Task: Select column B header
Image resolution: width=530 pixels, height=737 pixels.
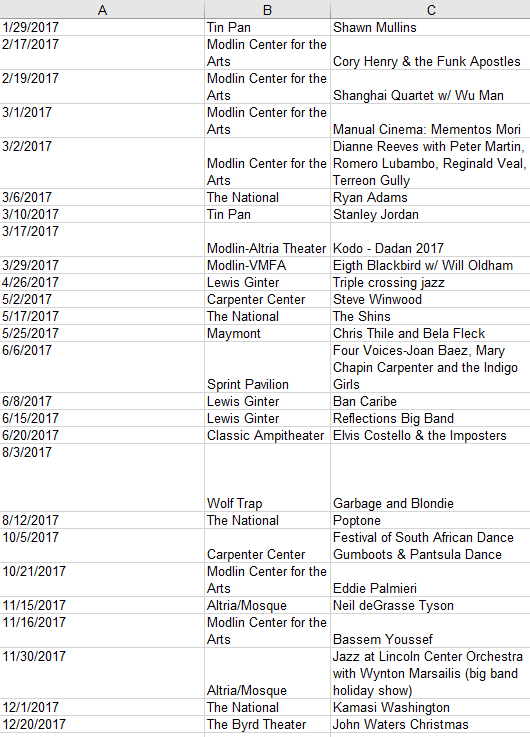Action: 267,9
